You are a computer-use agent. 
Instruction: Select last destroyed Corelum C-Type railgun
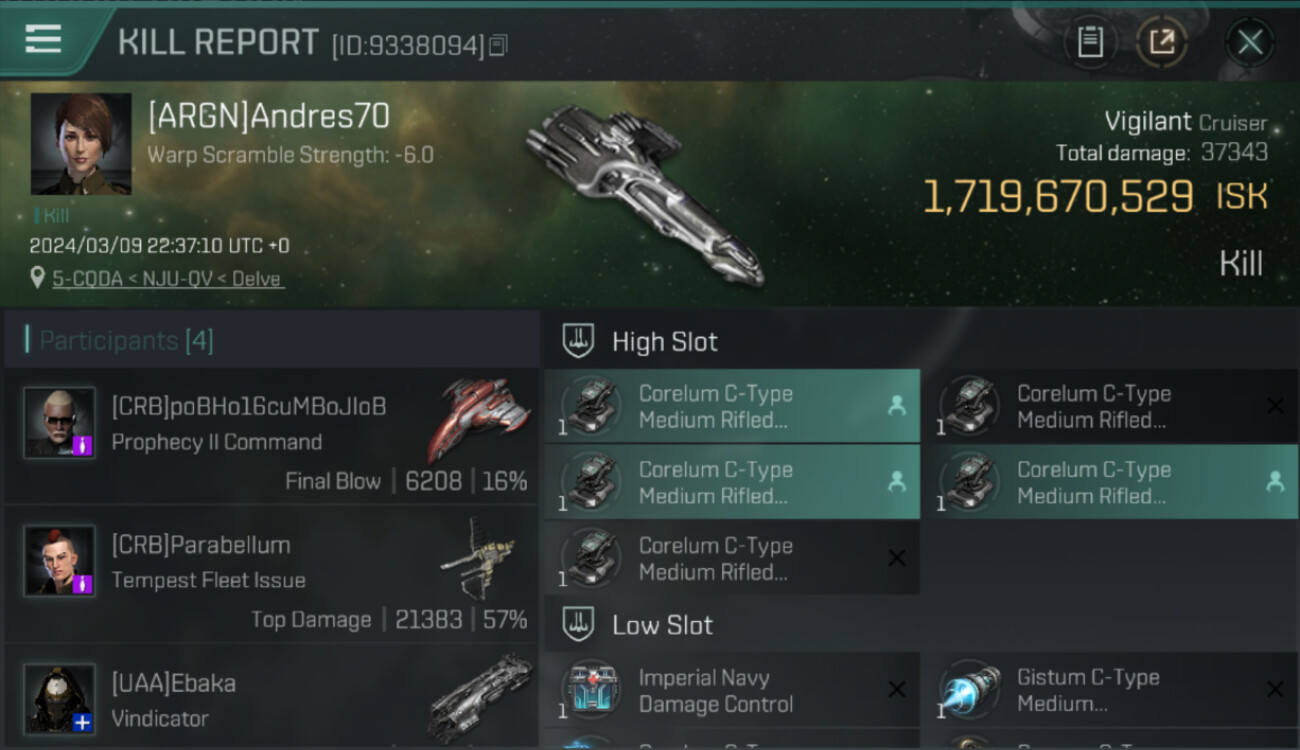[732, 558]
